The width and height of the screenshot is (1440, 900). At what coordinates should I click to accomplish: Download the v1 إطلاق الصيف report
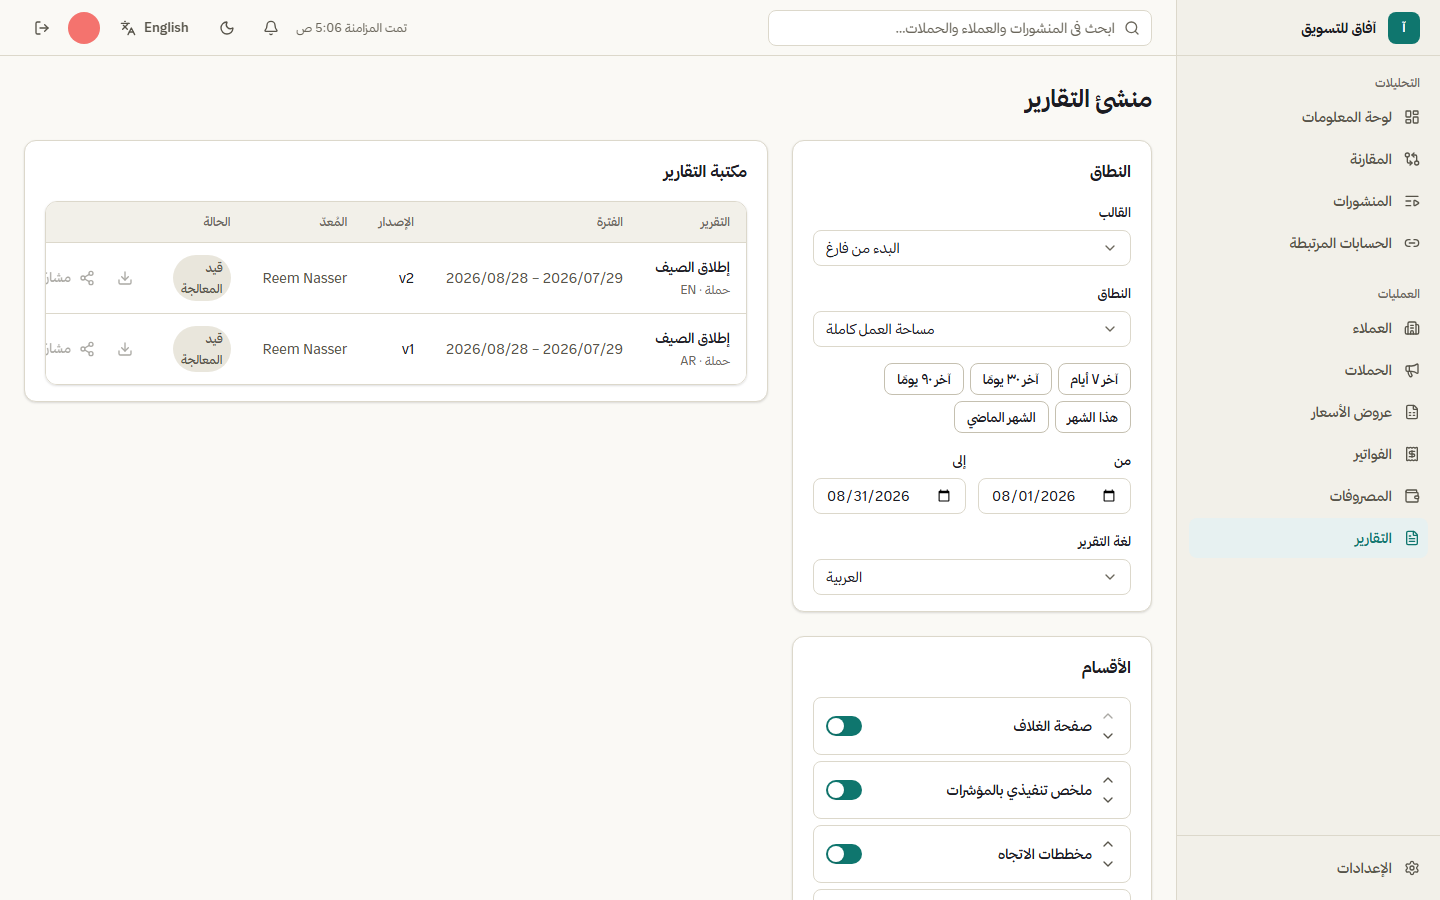pos(125,349)
